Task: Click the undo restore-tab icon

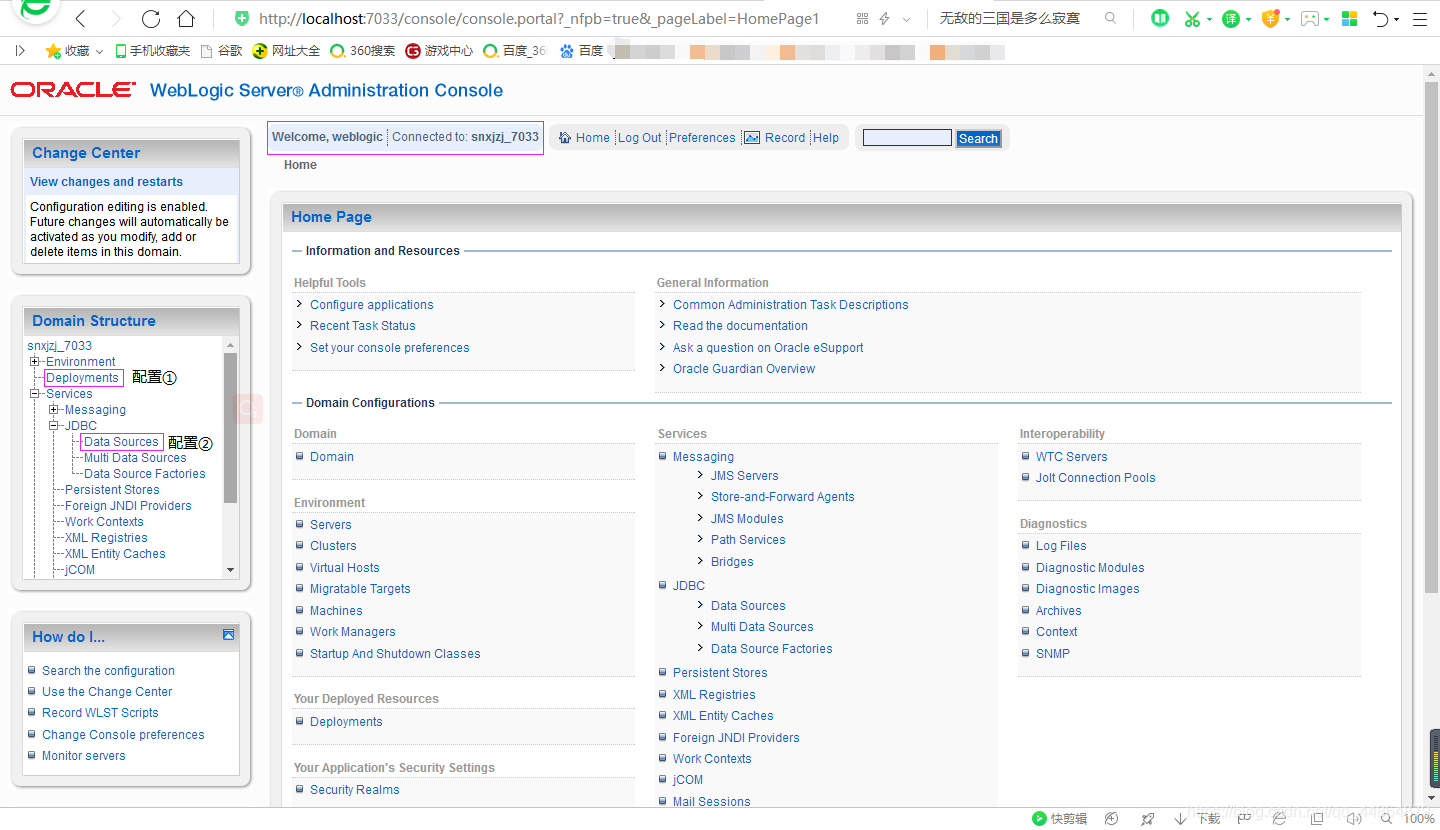Action: tap(1381, 19)
